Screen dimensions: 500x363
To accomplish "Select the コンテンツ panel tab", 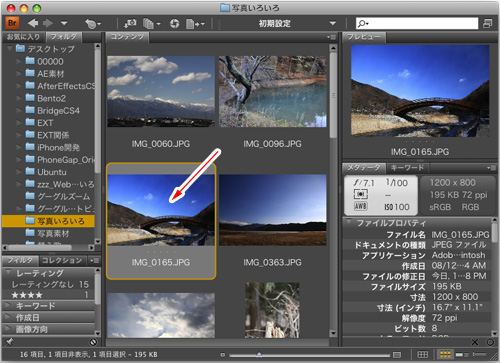I will click(x=127, y=37).
